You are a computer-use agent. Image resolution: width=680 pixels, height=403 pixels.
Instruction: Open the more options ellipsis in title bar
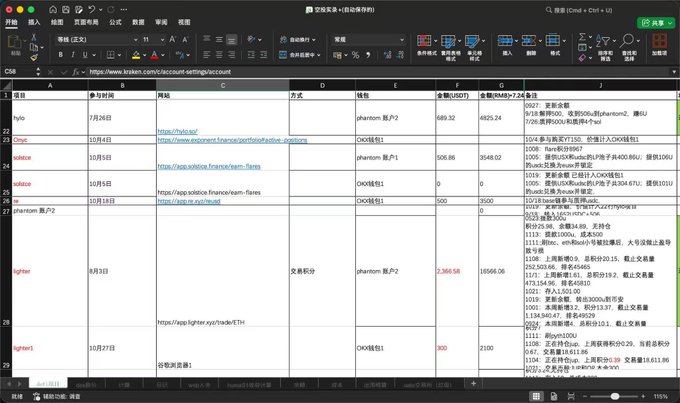124,10
